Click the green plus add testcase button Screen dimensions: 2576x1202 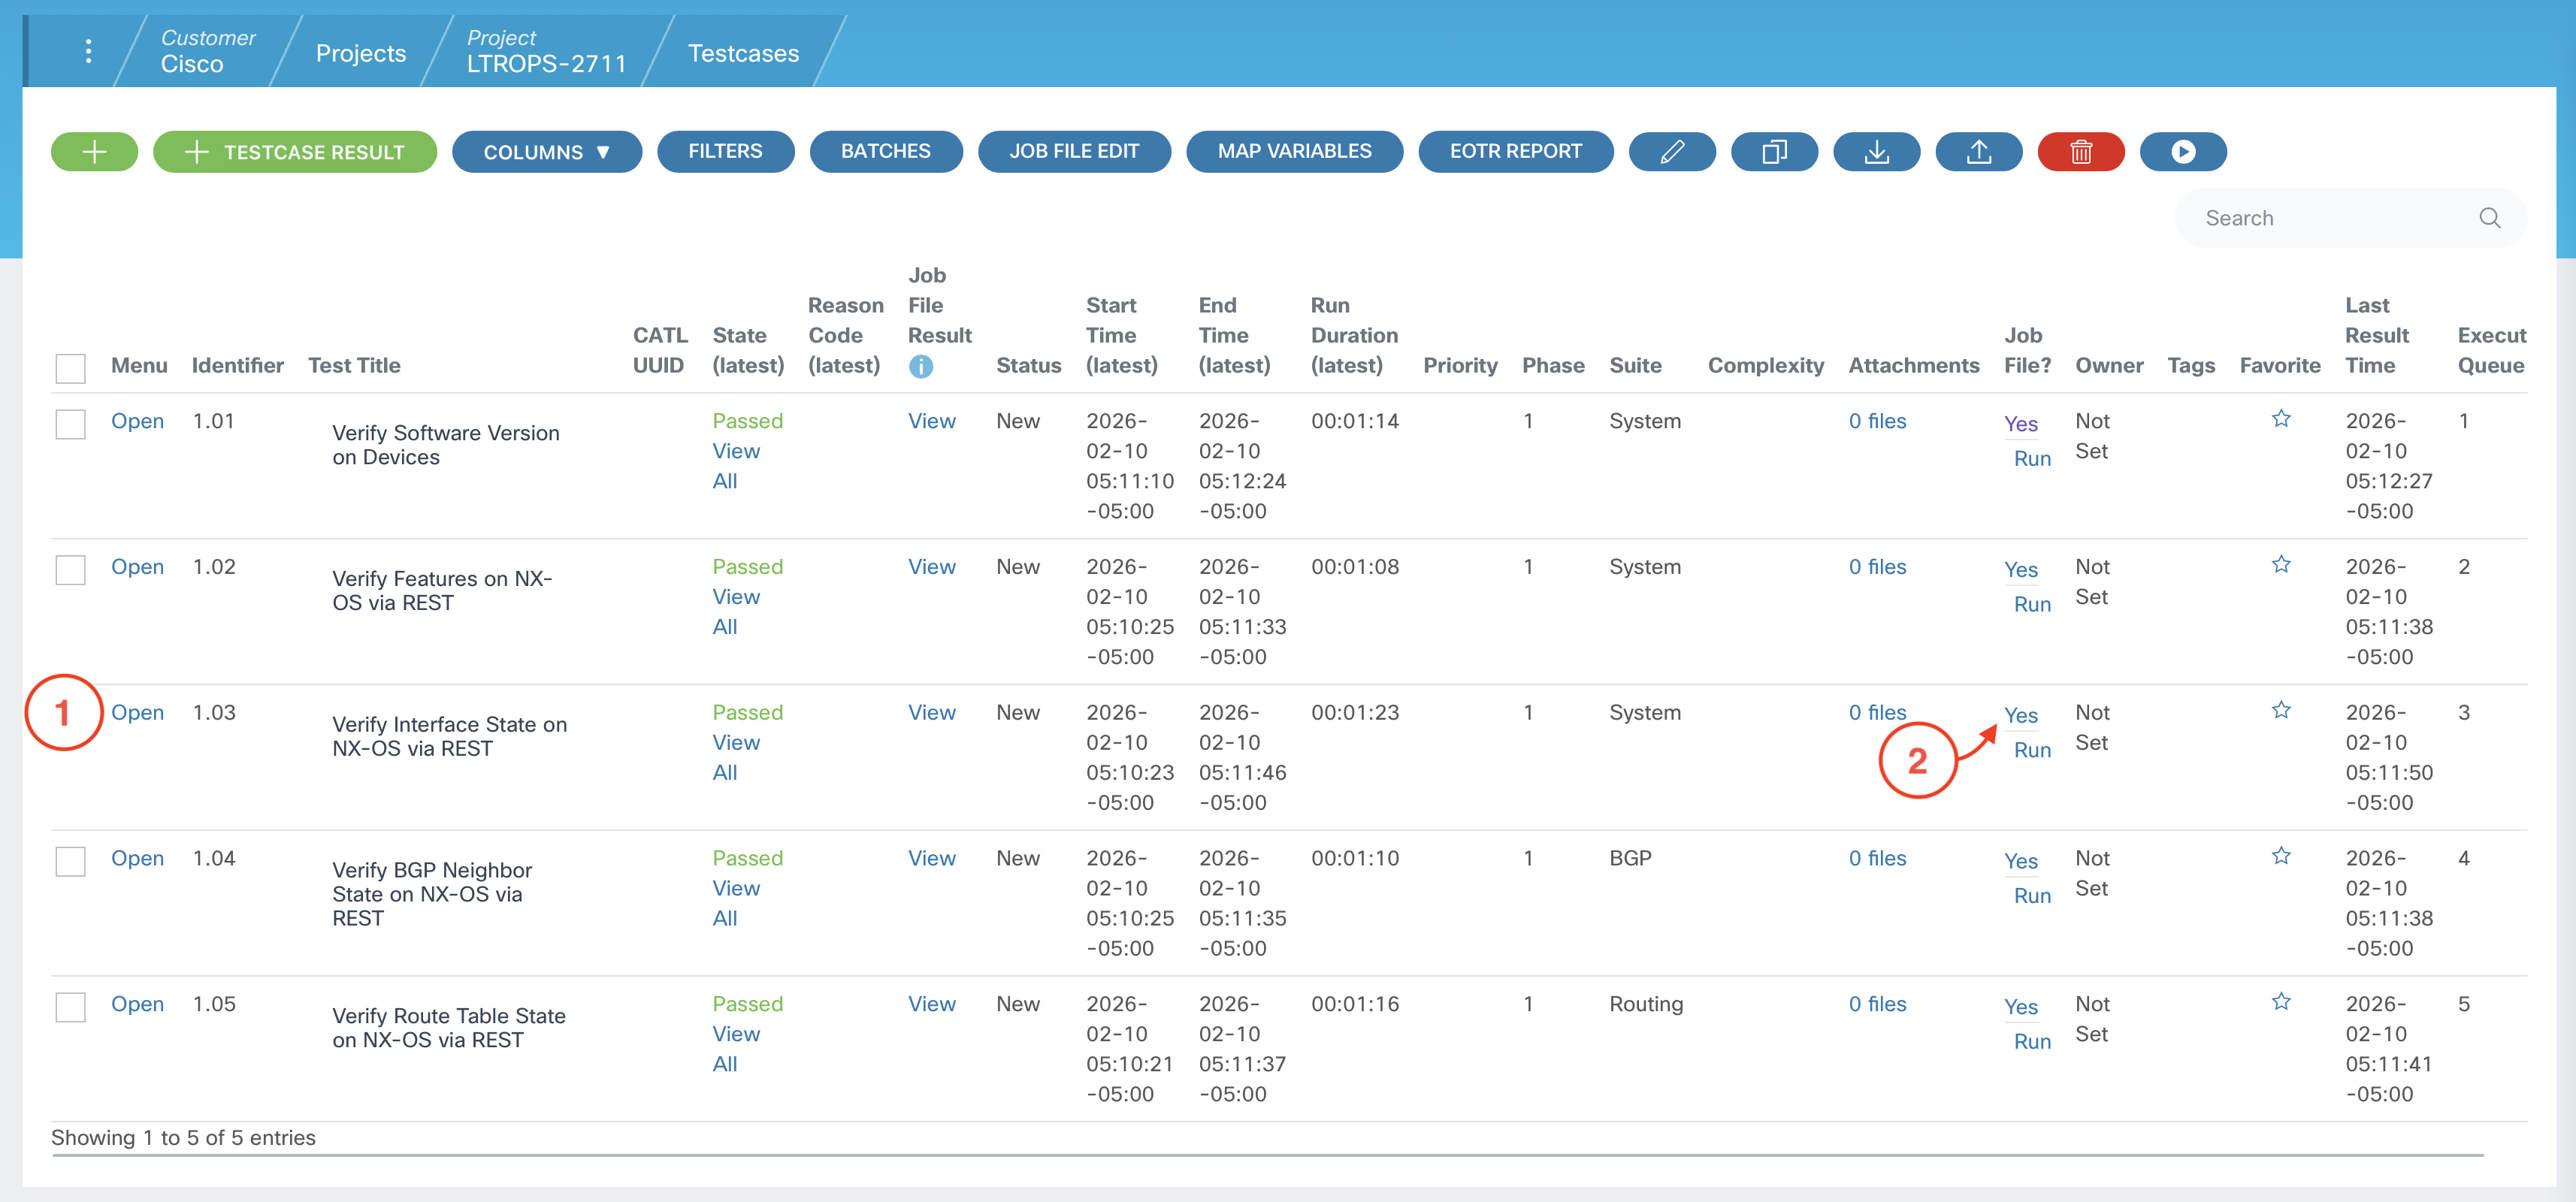94,152
